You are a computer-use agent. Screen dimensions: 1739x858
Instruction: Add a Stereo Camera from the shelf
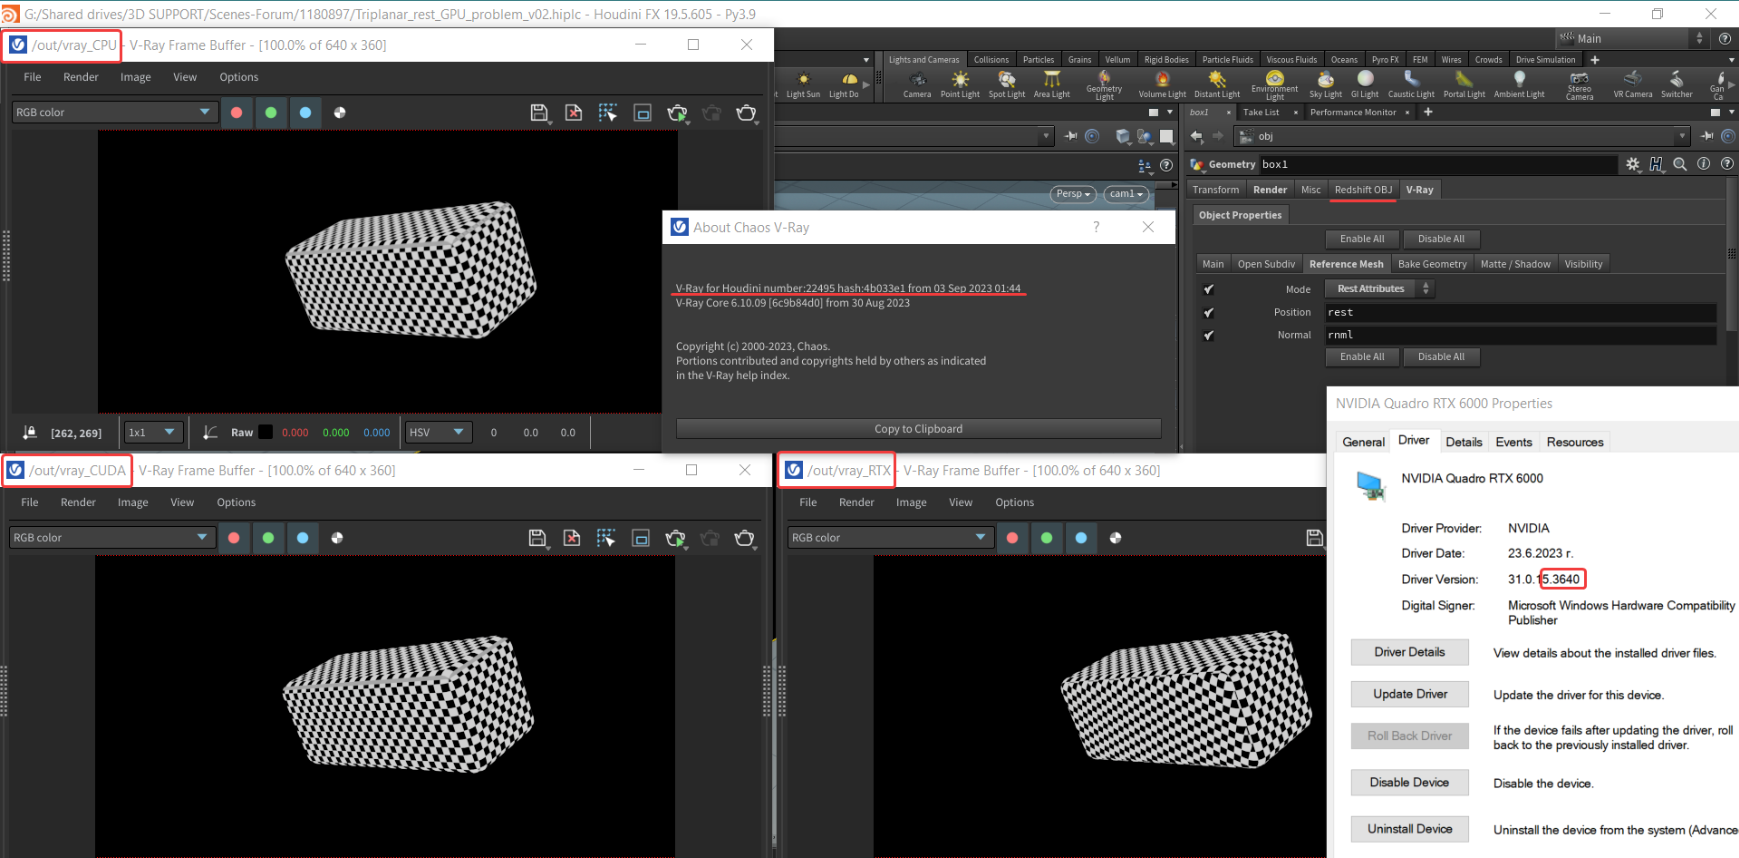click(x=1580, y=85)
